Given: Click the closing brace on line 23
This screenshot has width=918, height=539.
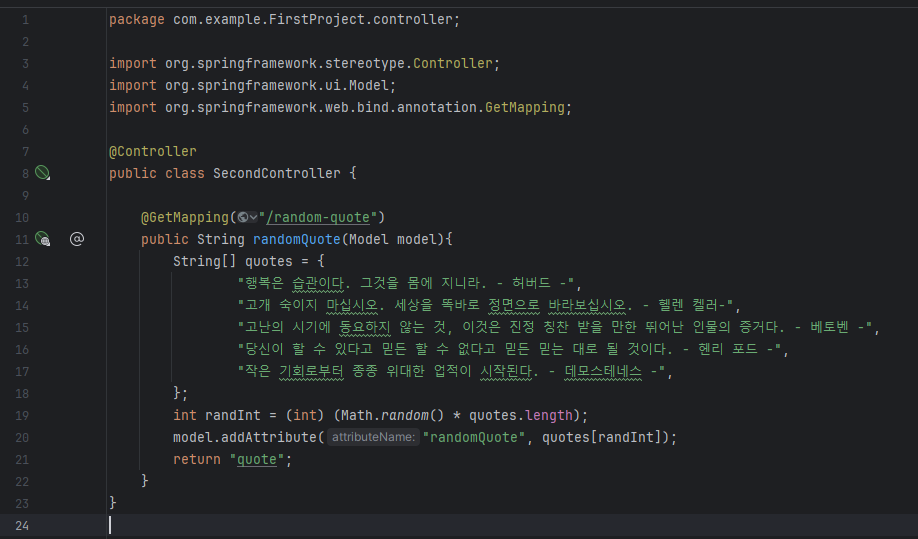Looking at the screenshot, I should pyautogui.click(x=113, y=503).
